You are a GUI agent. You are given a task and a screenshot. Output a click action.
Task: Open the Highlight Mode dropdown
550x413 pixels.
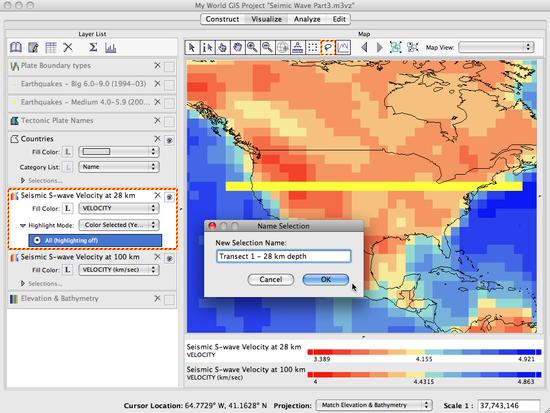[x=119, y=225]
